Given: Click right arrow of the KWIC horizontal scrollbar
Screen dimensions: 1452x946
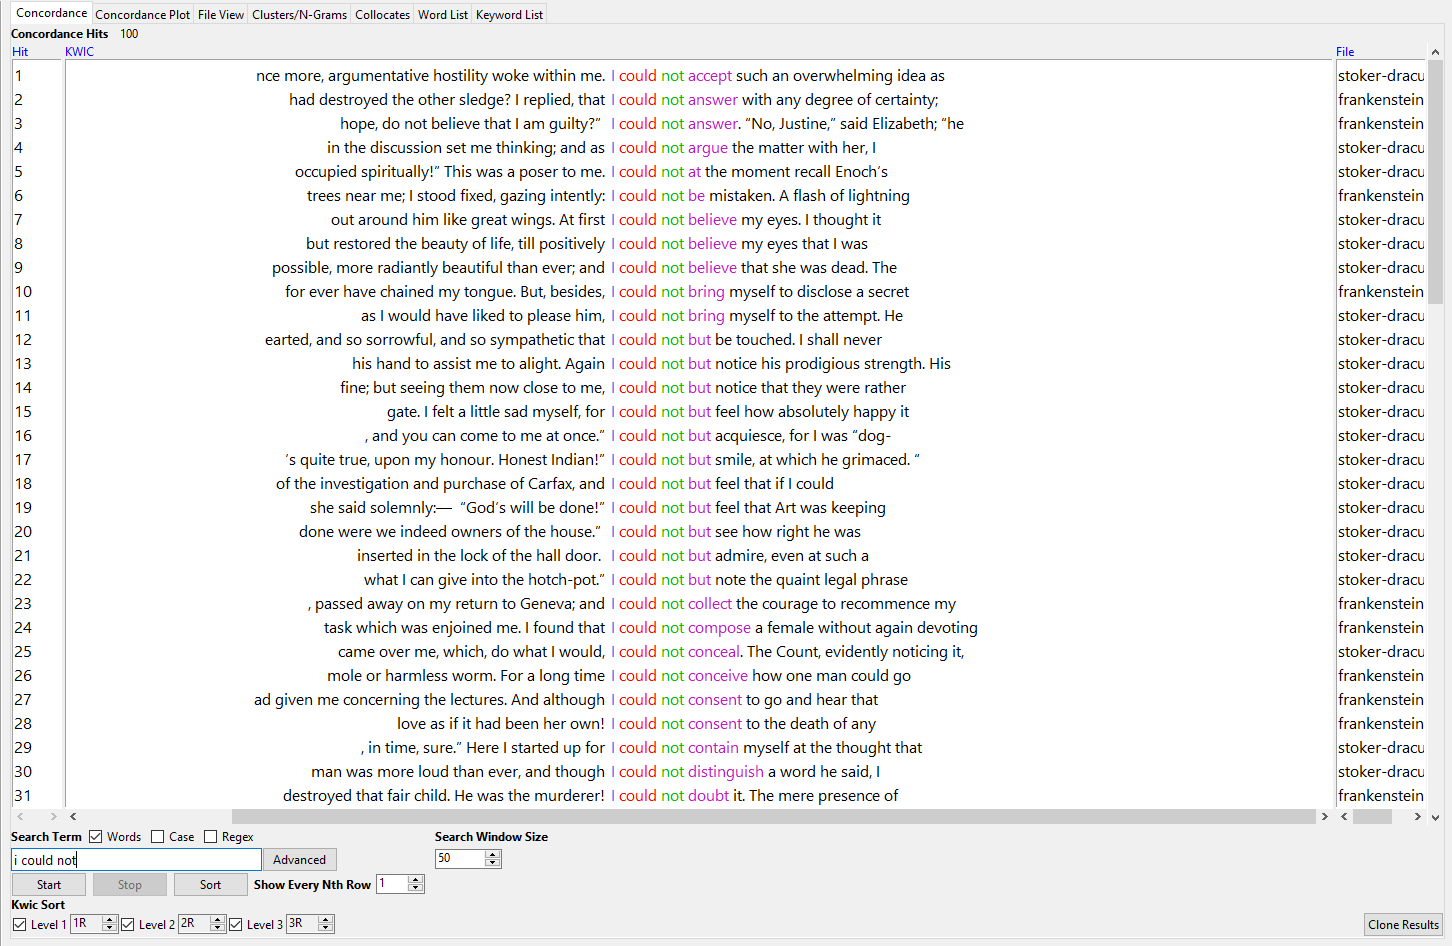Looking at the screenshot, I should 1324,817.
